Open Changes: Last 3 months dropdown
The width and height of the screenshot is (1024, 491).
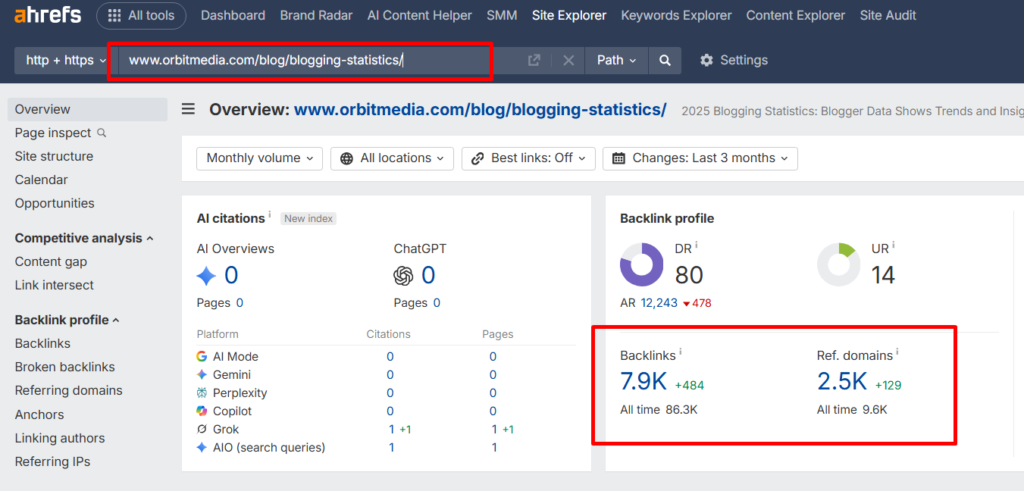pyautogui.click(x=700, y=158)
